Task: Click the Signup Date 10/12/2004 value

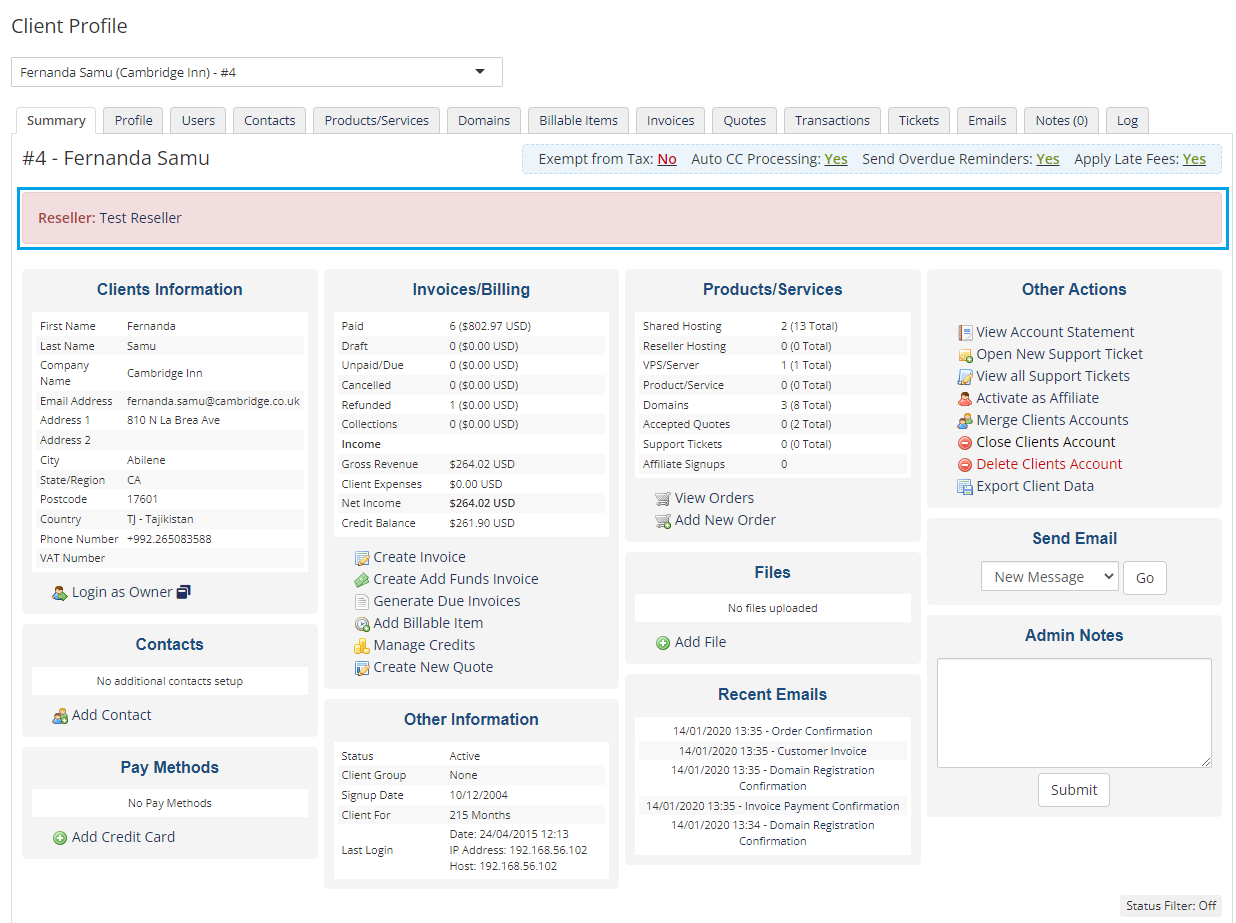Action: coord(479,795)
